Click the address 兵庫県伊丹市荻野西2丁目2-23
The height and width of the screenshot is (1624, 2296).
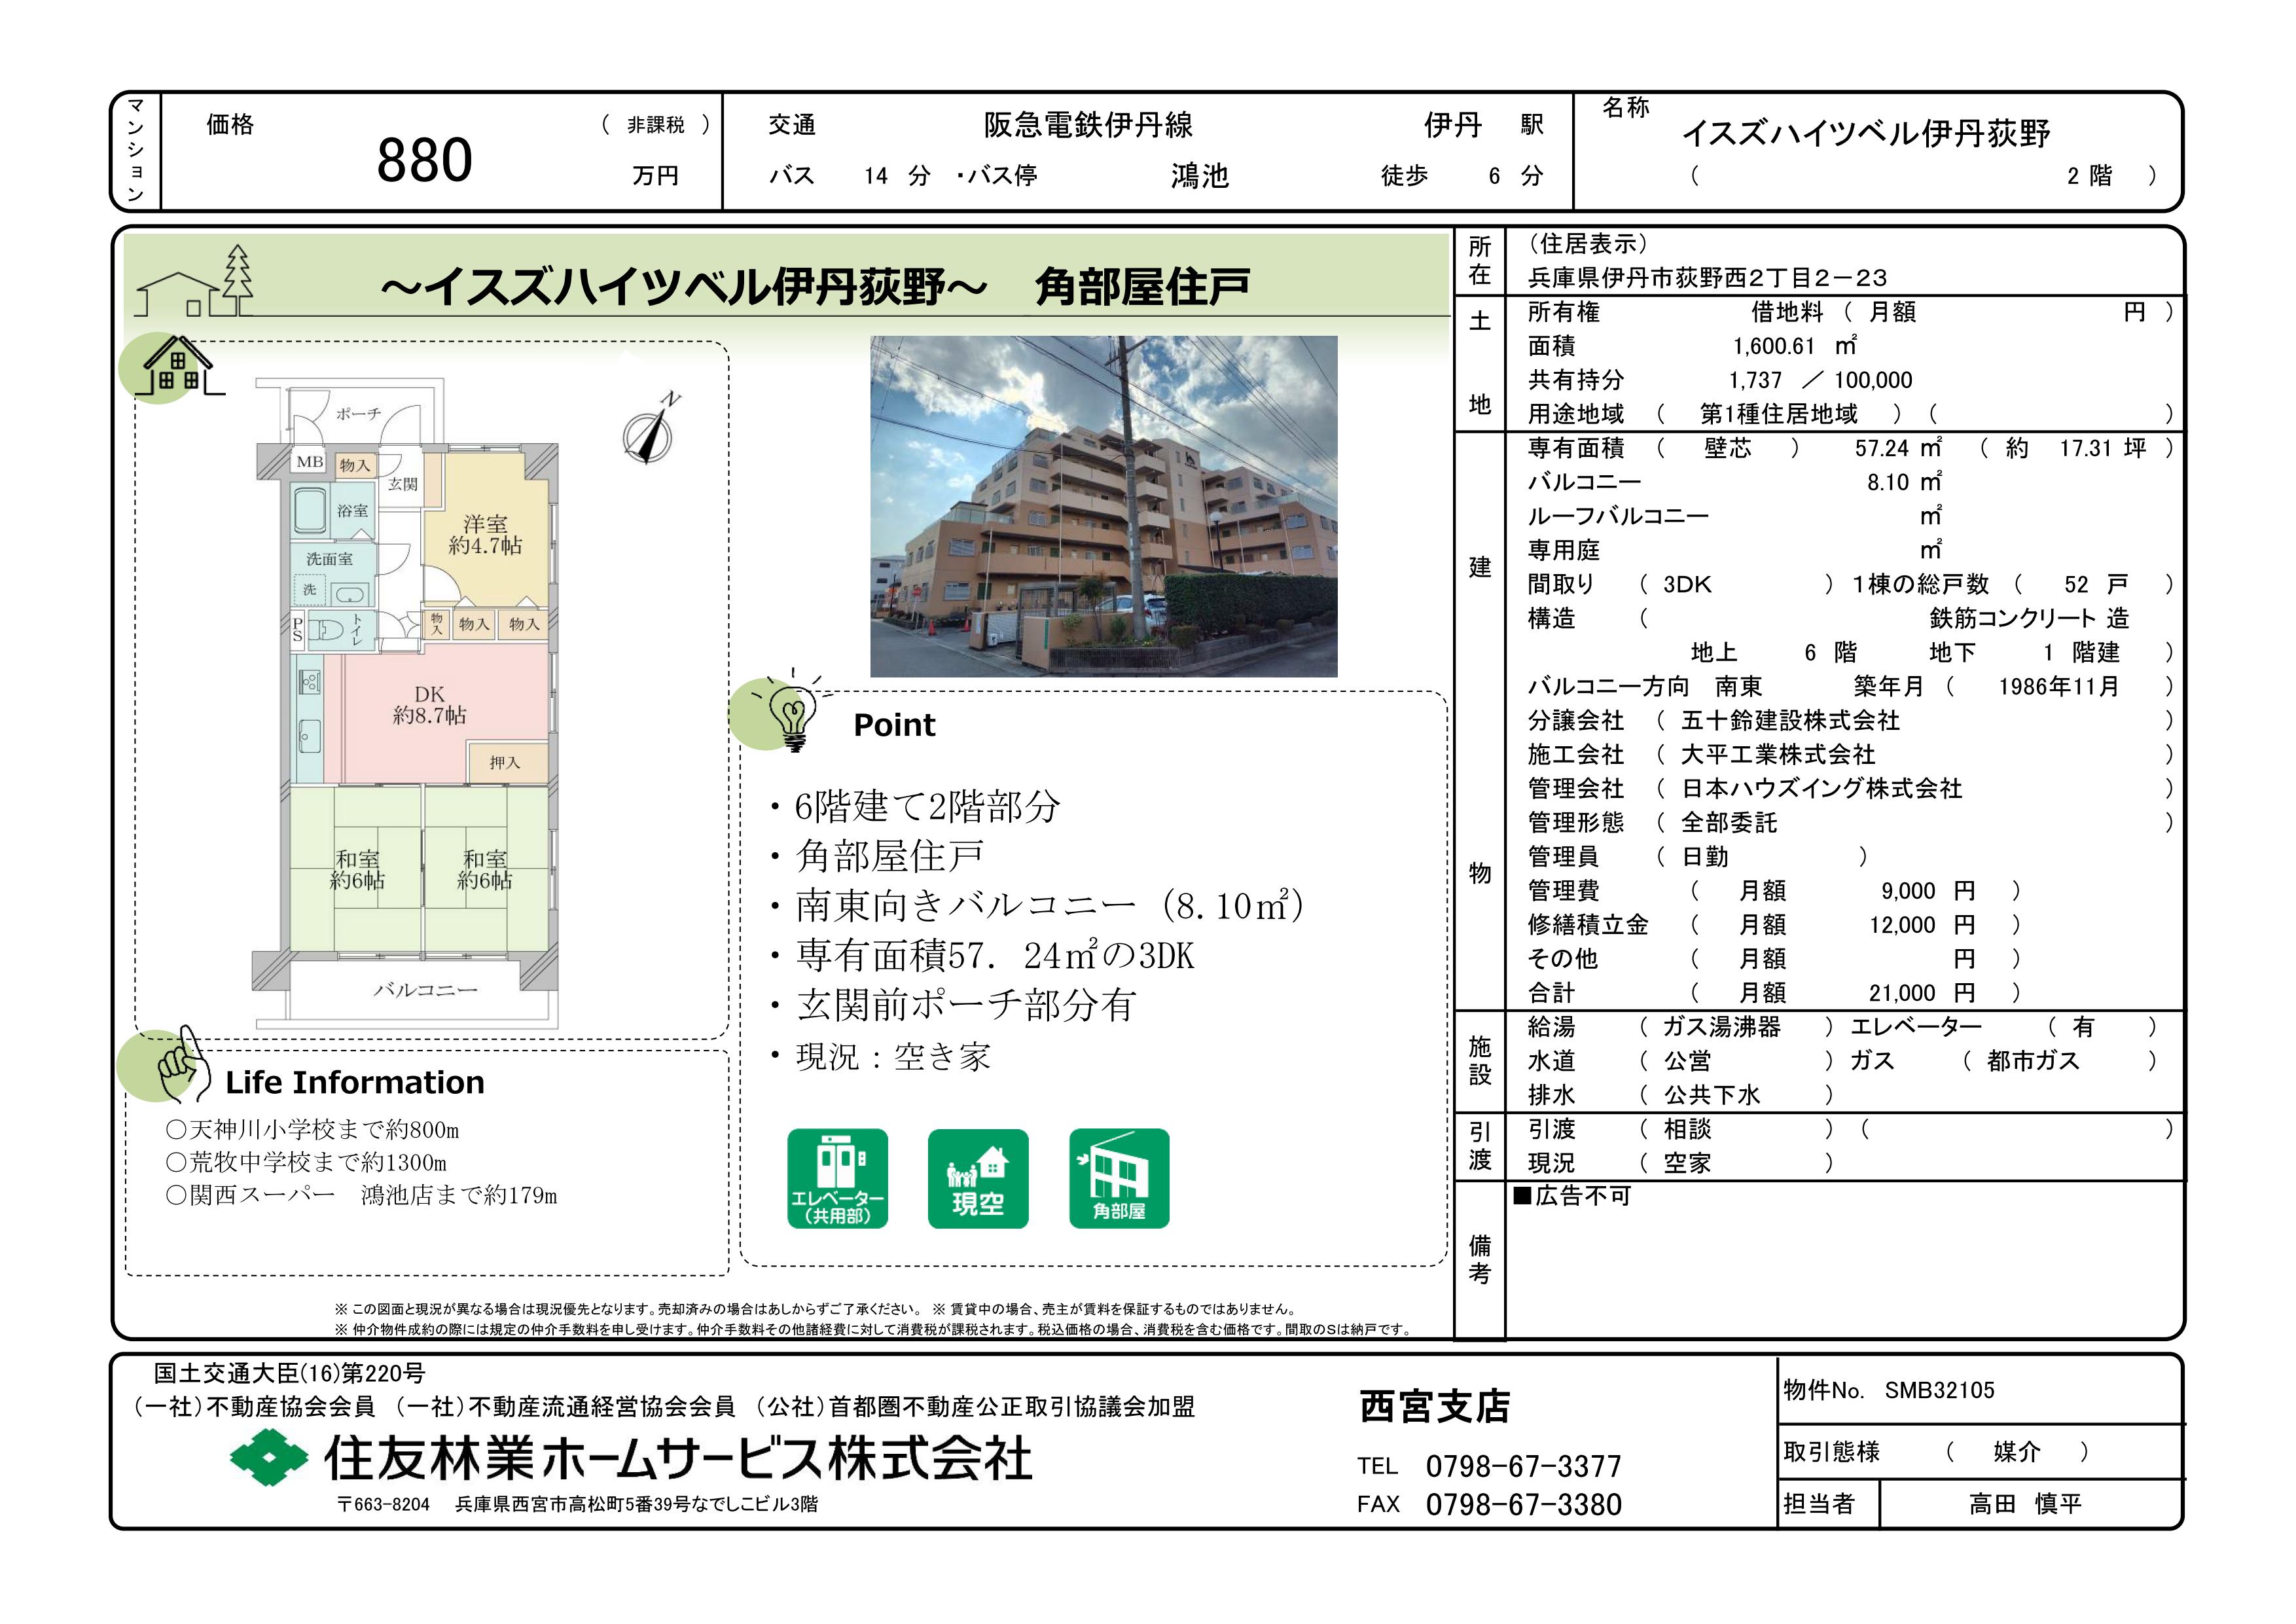1707,278
